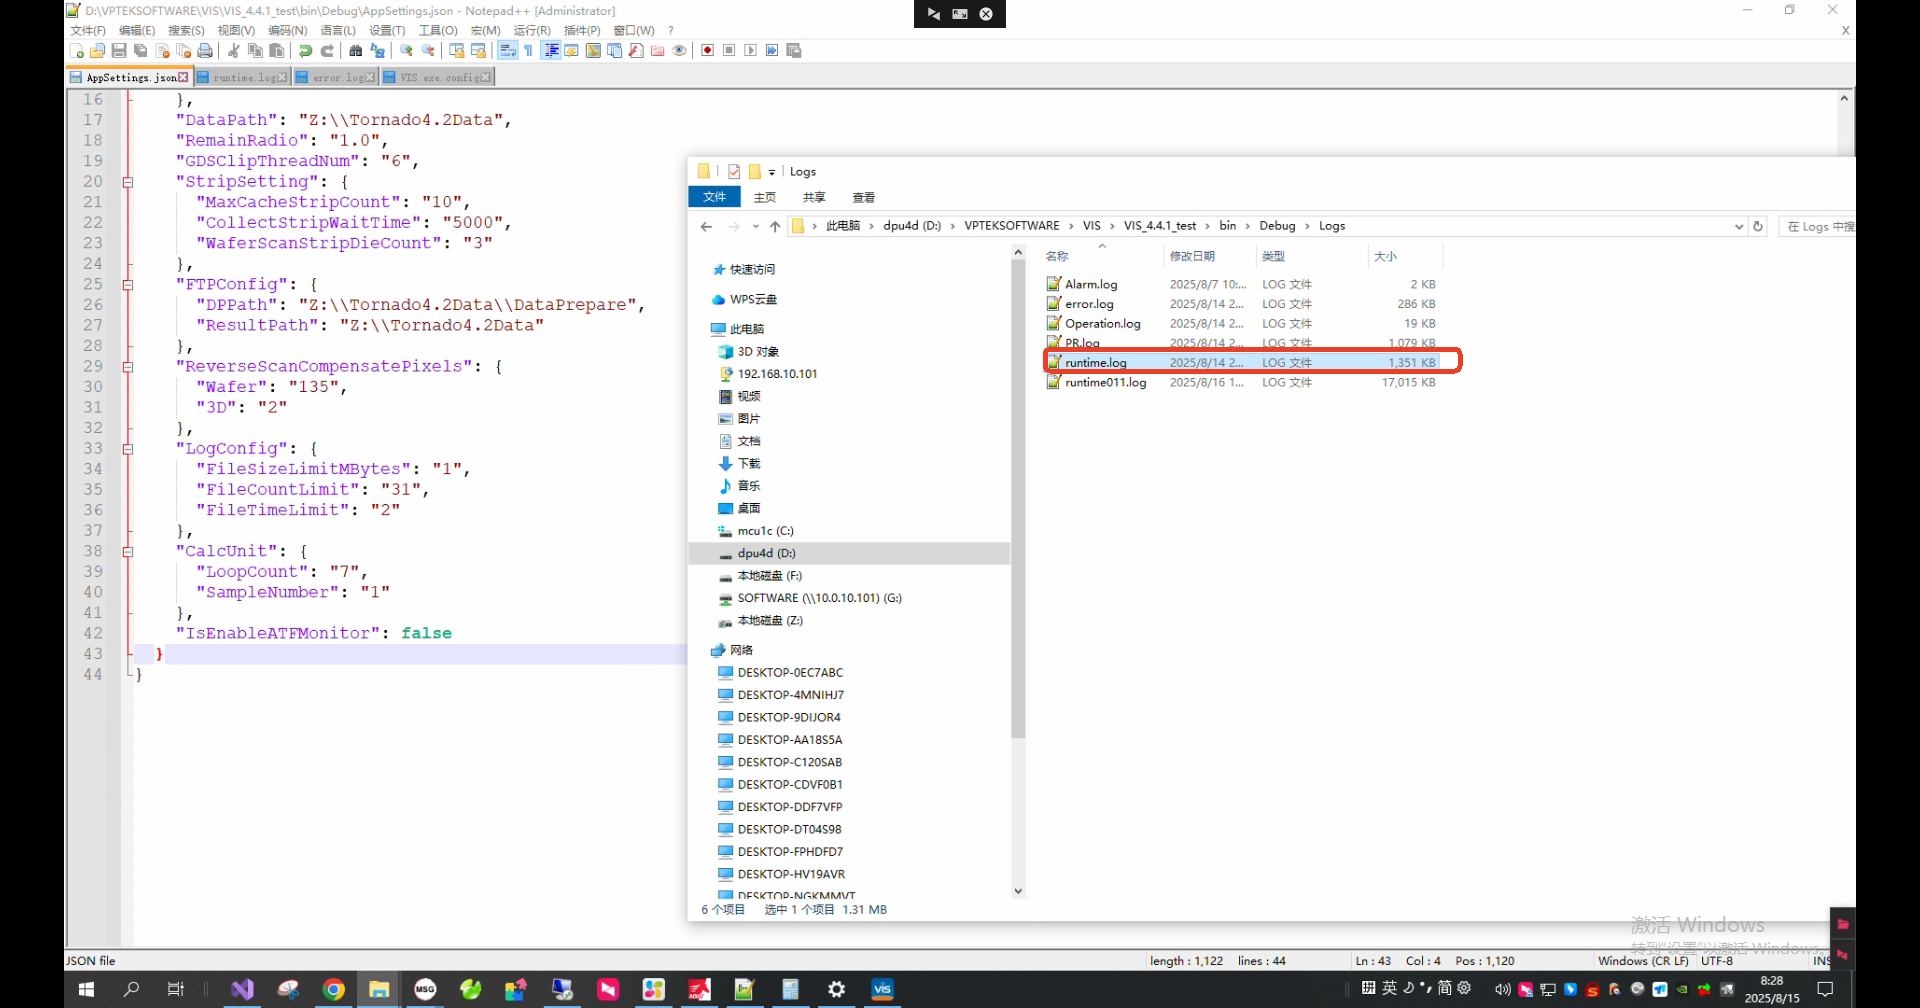
Task: Click Debug in the breadcrumb path
Action: (1277, 226)
